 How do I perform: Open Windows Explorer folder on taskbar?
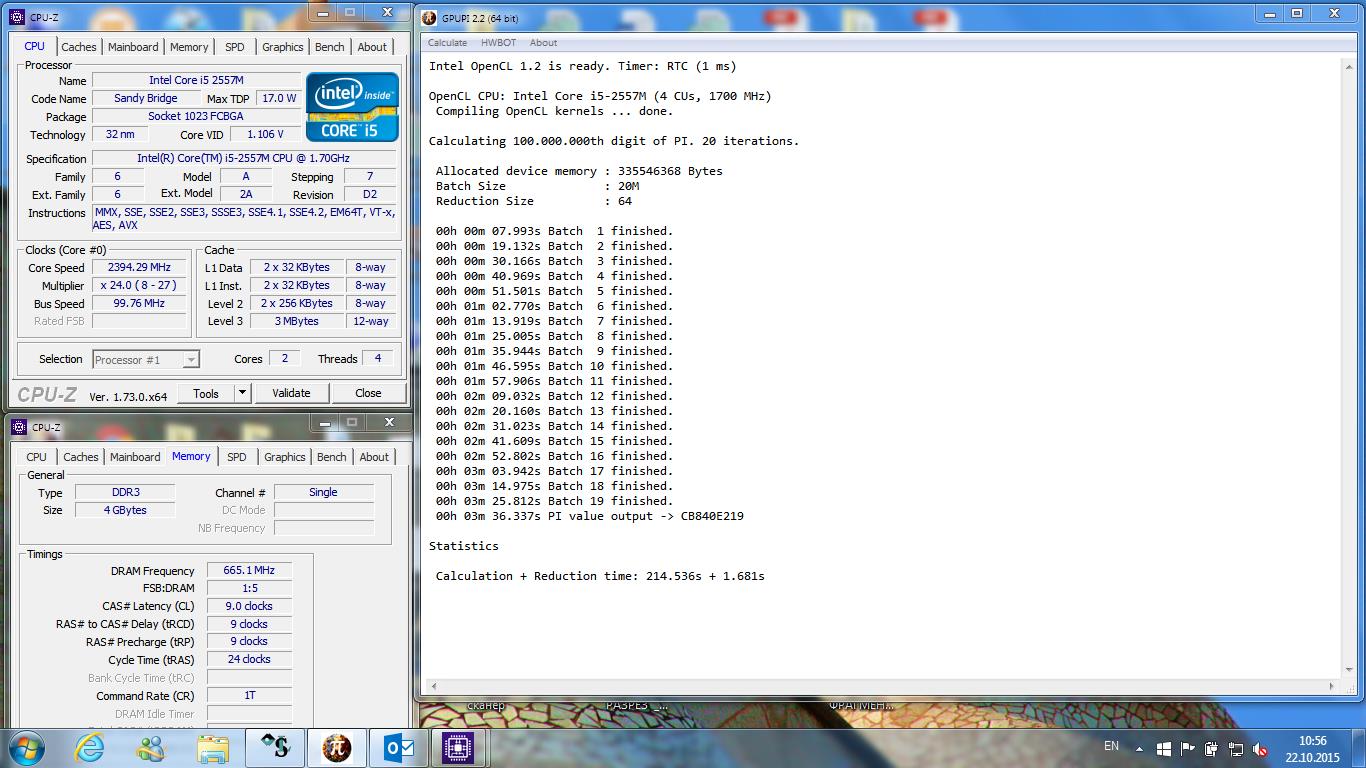(213, 747)
